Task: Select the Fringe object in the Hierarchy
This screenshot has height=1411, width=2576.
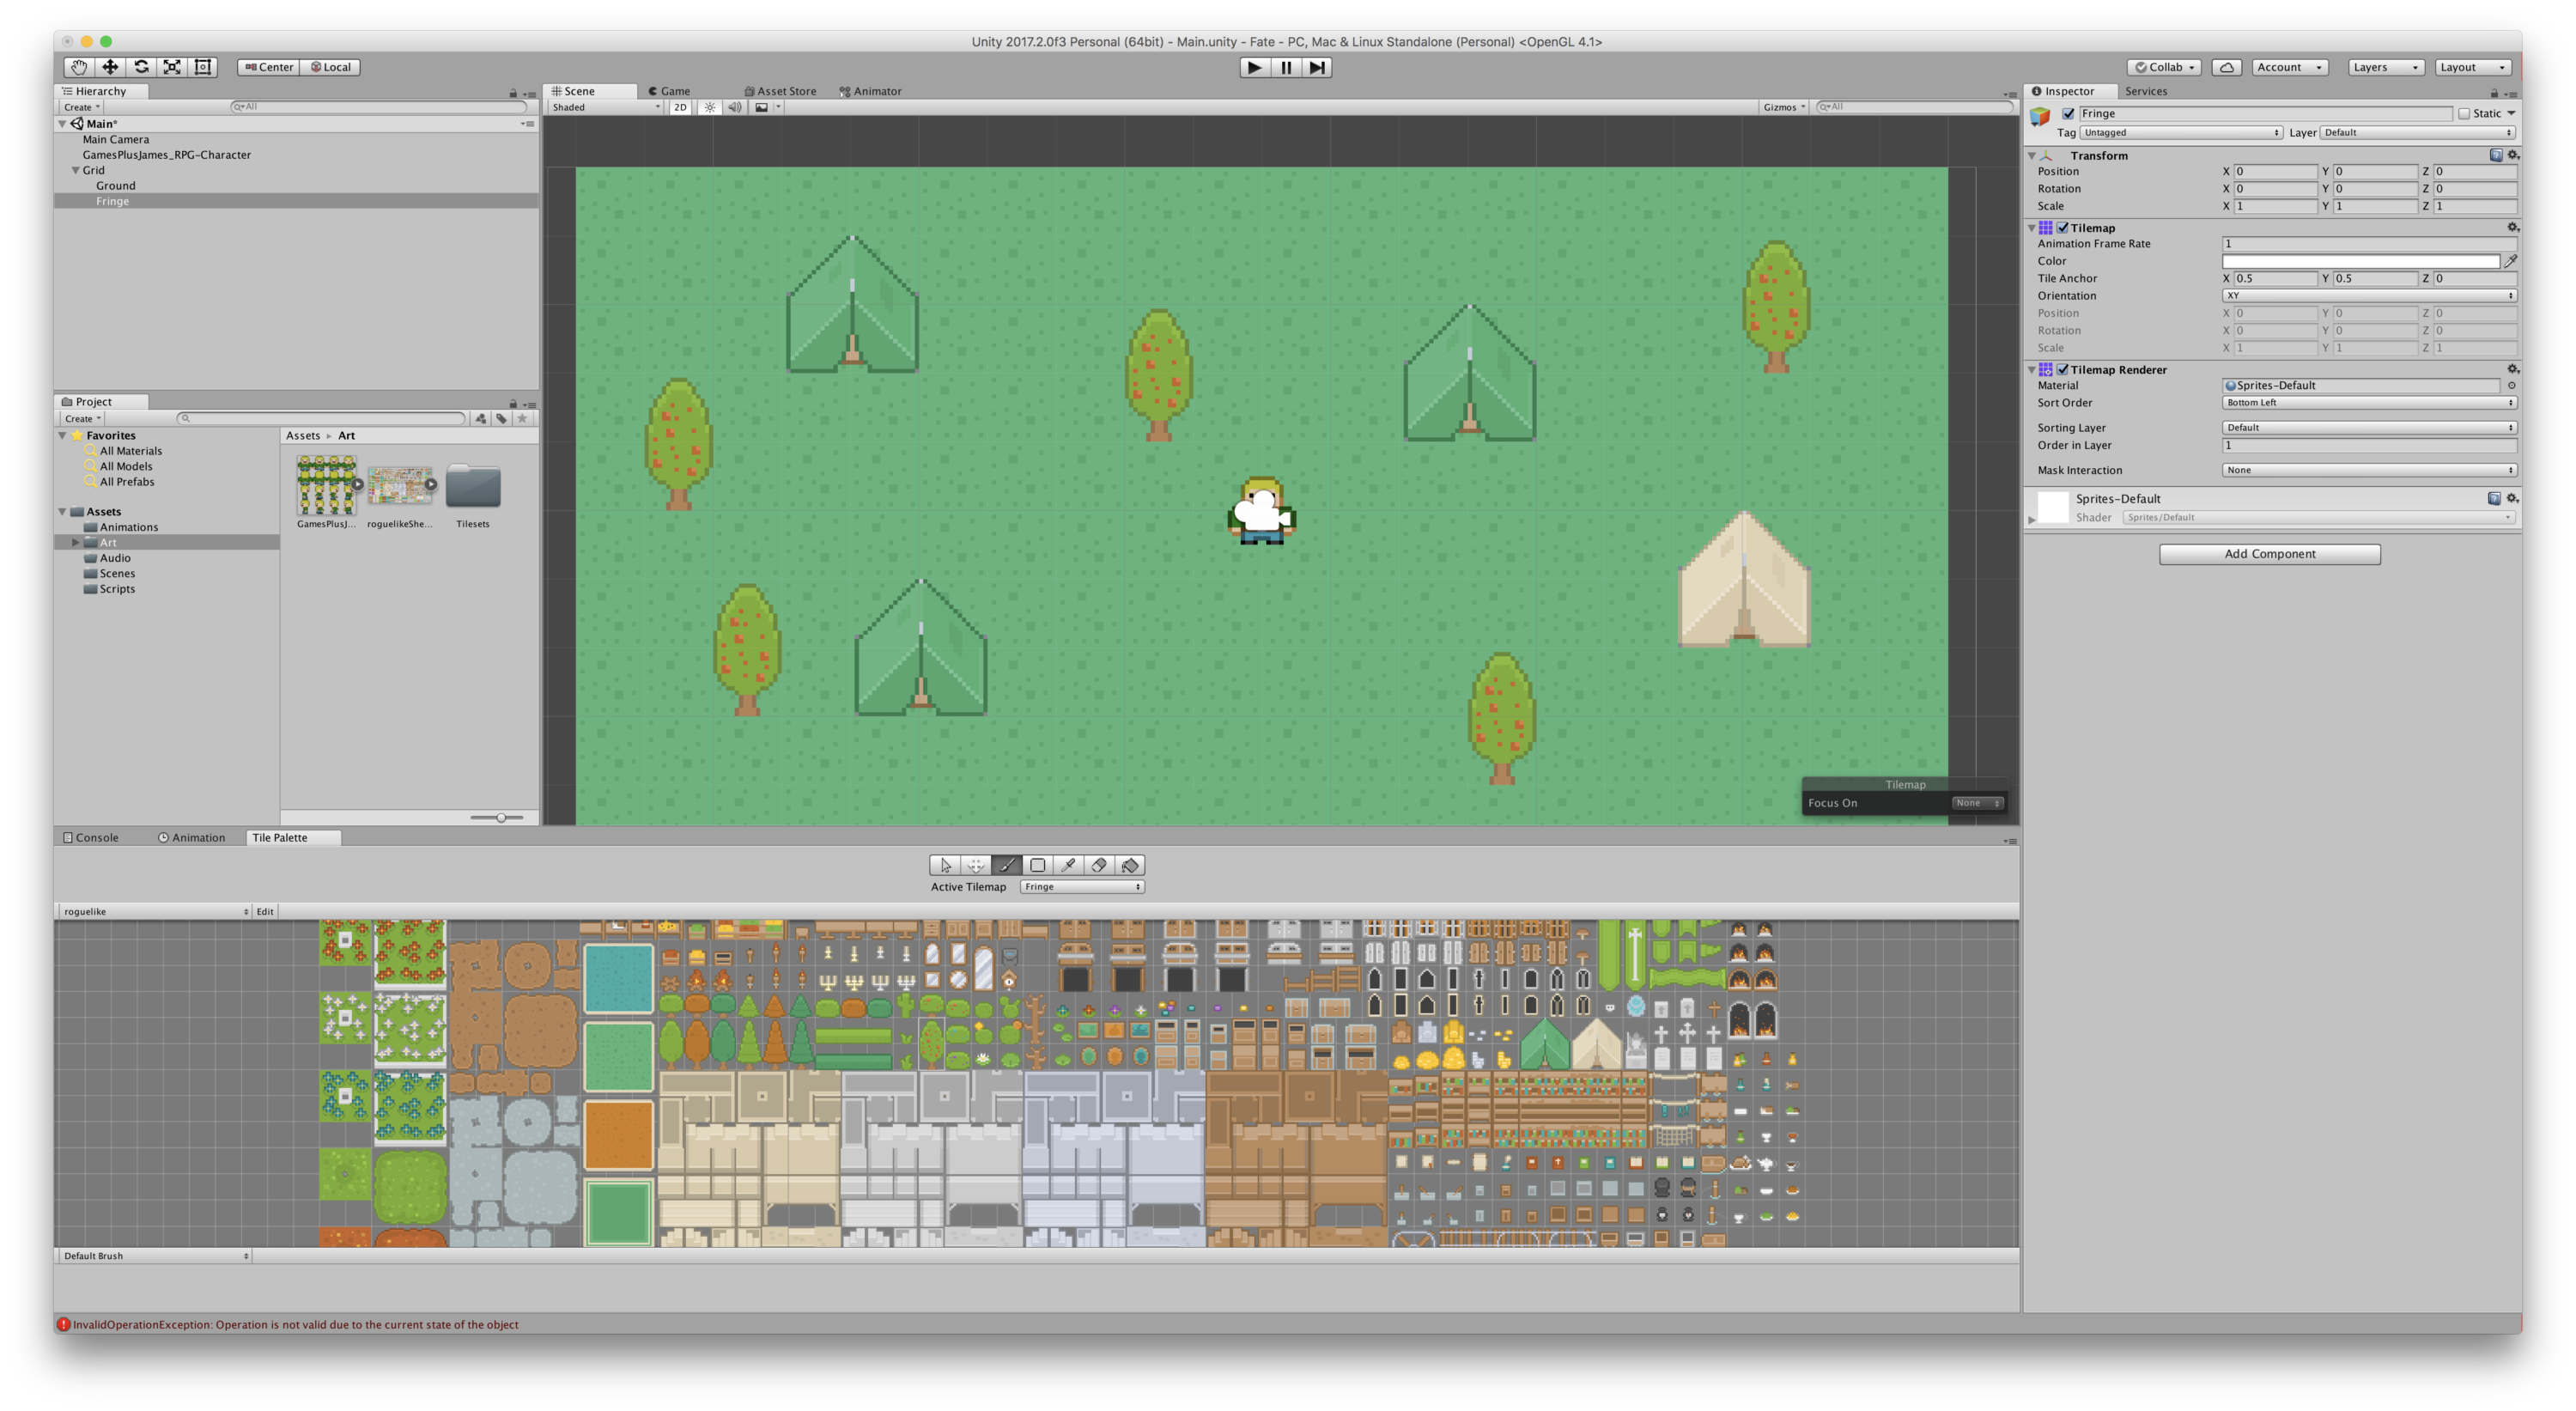Action: tap(112, 200)
